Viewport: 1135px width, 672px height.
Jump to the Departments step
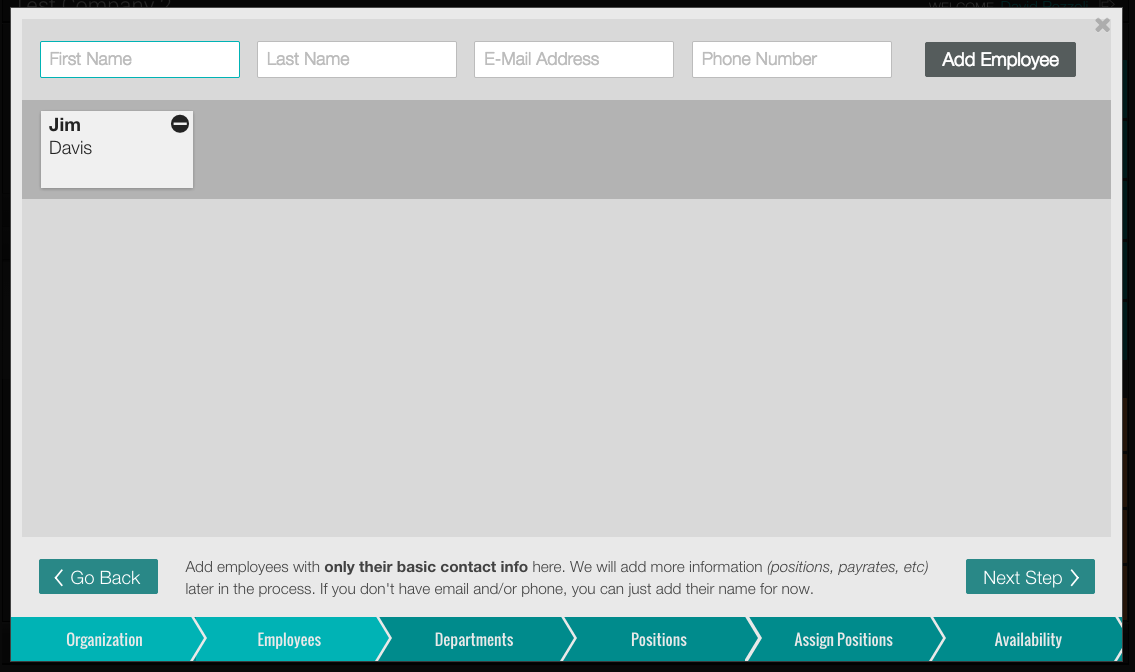[474, 639]
